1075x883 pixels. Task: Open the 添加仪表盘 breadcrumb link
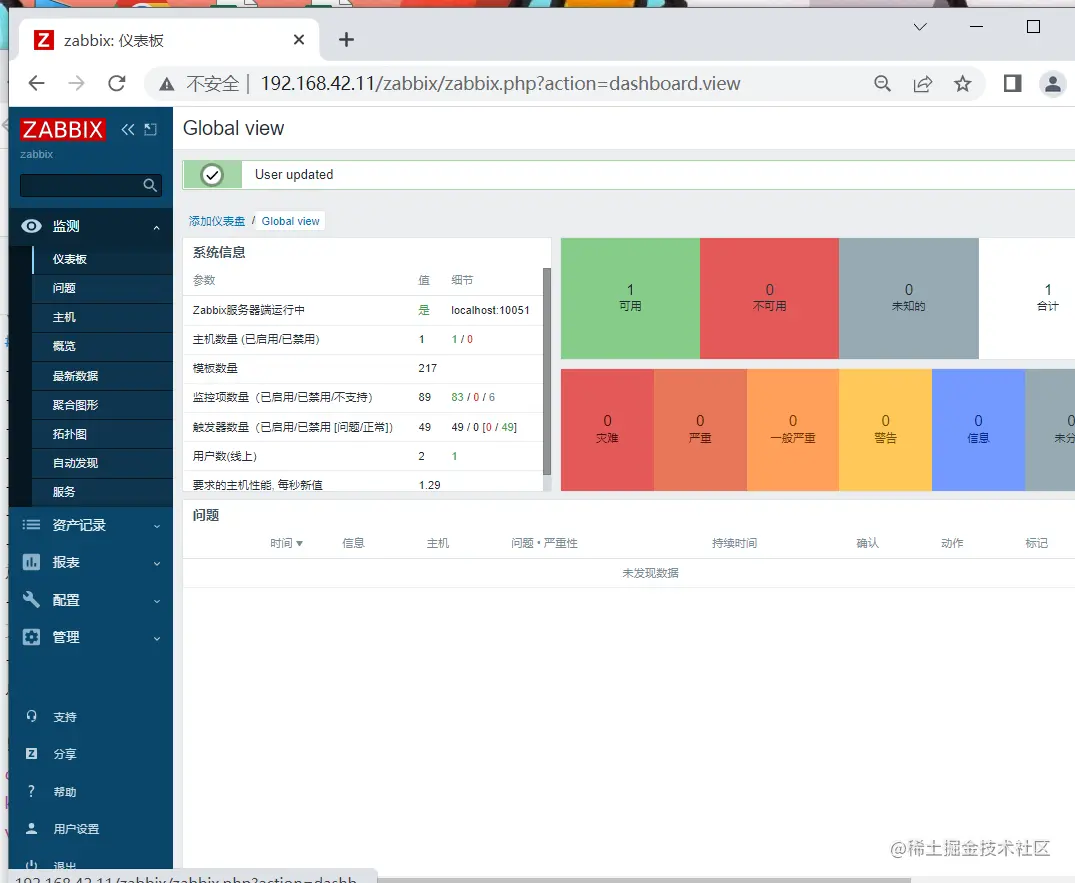(217, 221)
